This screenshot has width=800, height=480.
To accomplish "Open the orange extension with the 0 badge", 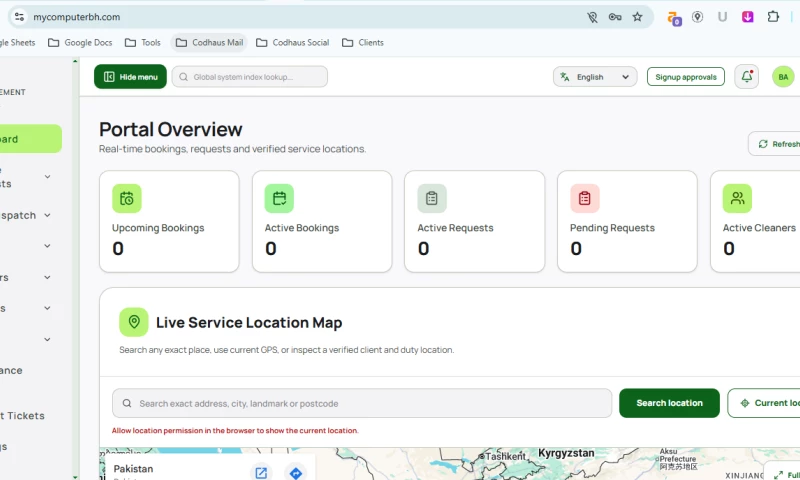I will [x=674, y=18].
